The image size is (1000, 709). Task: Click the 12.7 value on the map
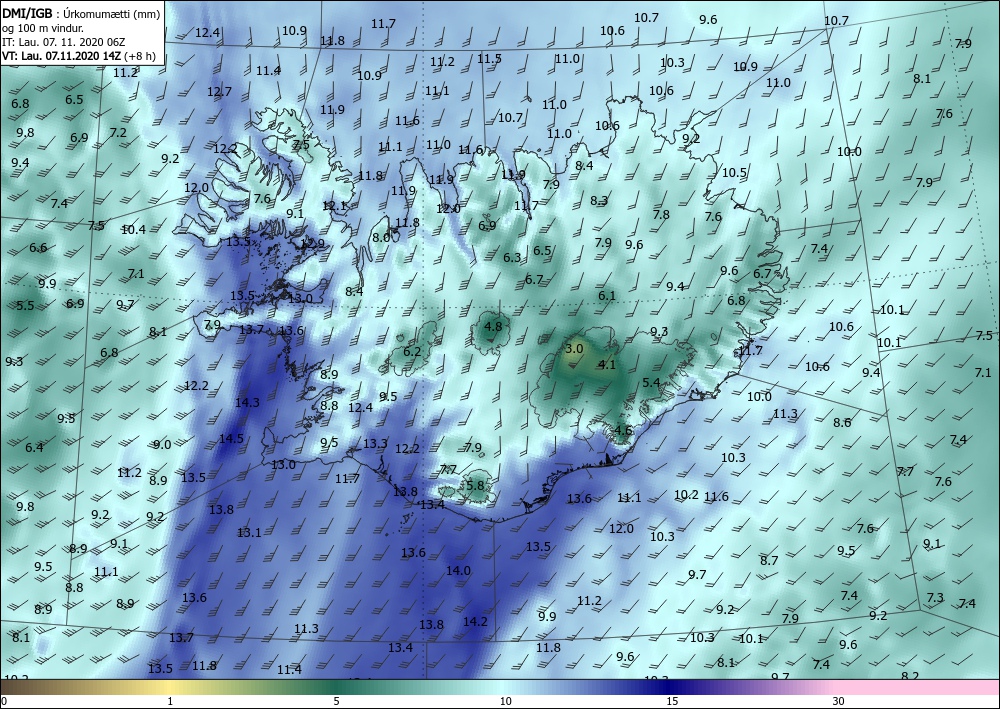(219, 92)
